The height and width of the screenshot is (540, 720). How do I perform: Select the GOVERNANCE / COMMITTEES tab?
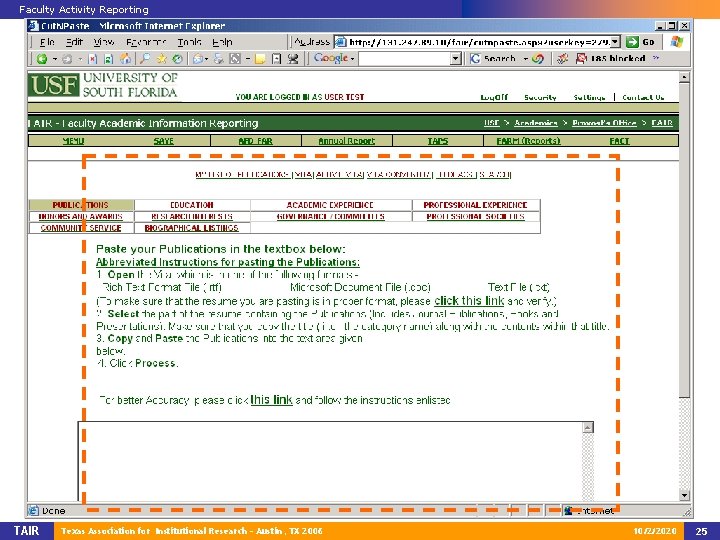[x=331, y=216]
